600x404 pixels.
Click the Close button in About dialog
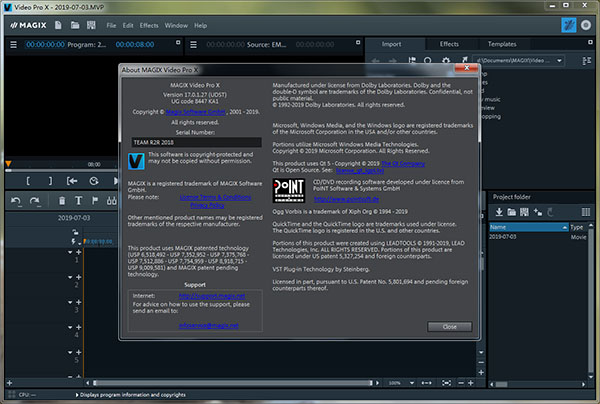tap(450, 327)
